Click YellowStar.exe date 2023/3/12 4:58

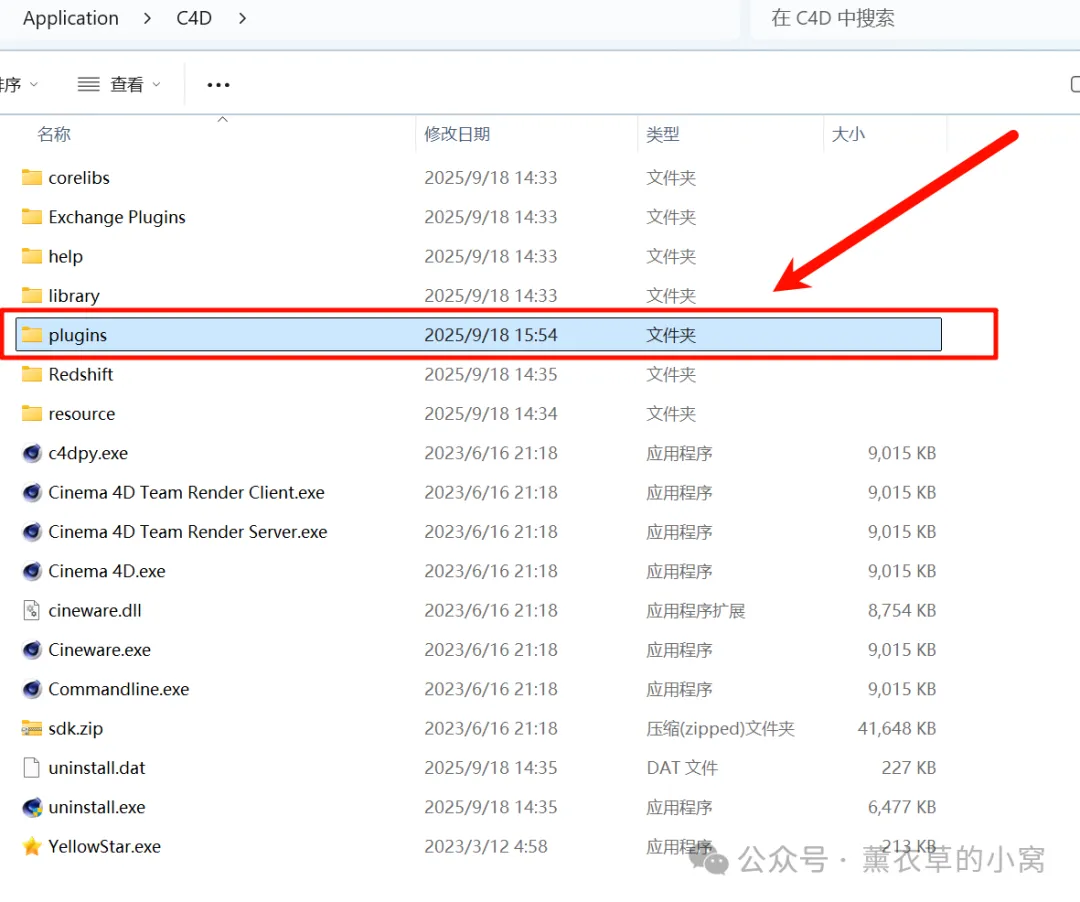486,846
